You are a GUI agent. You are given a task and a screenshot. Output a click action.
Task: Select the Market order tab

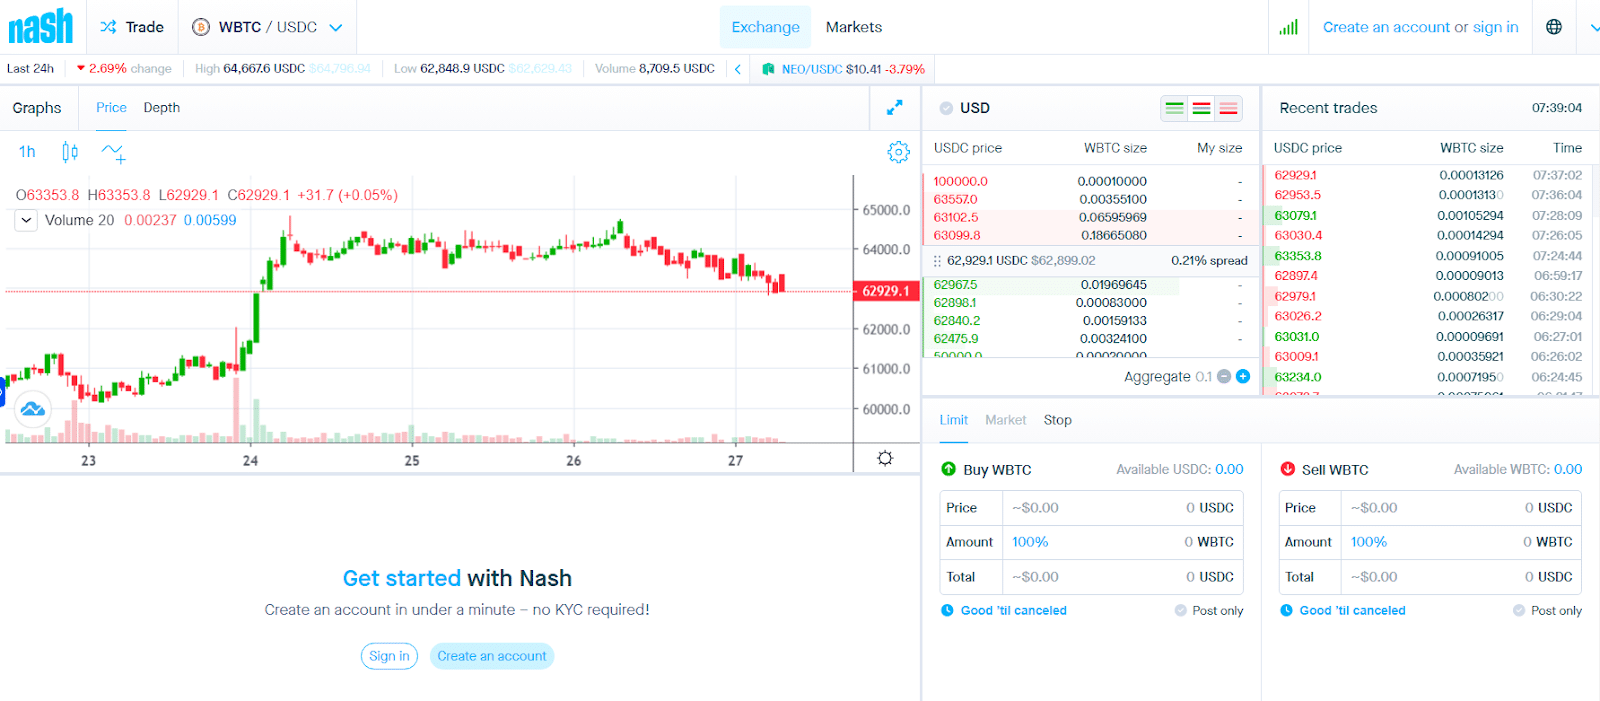tap(1005, 420)
